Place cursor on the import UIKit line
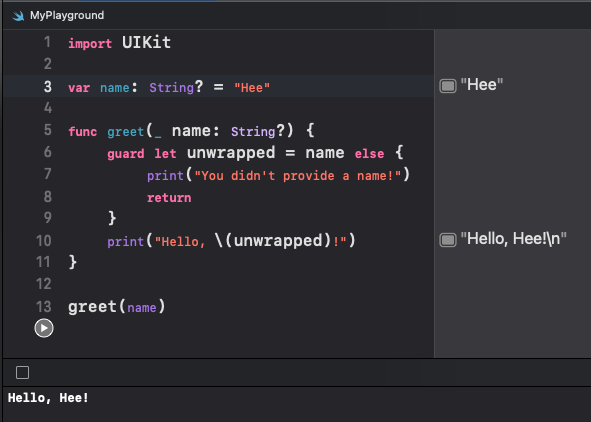 tap(119, 43)
